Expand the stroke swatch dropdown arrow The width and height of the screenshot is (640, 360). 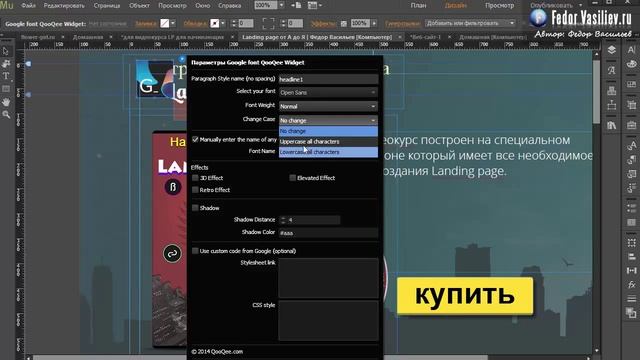(x=223, y=23)
